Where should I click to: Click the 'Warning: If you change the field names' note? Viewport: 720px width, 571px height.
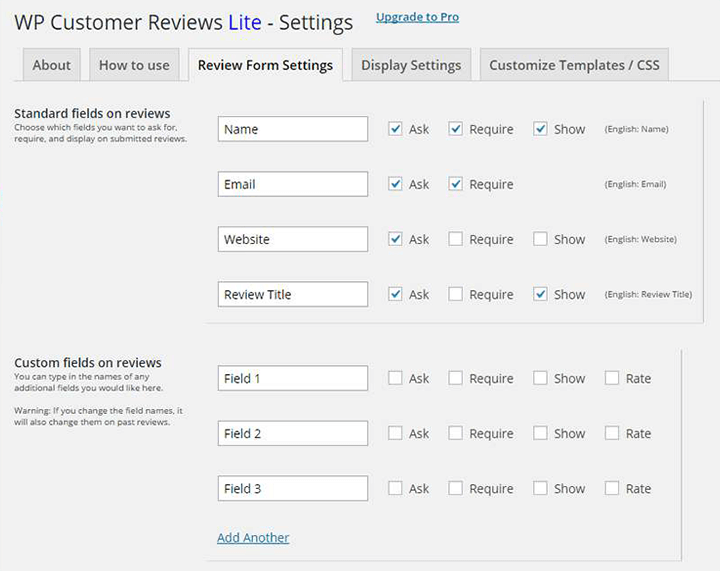click(98, 416)
